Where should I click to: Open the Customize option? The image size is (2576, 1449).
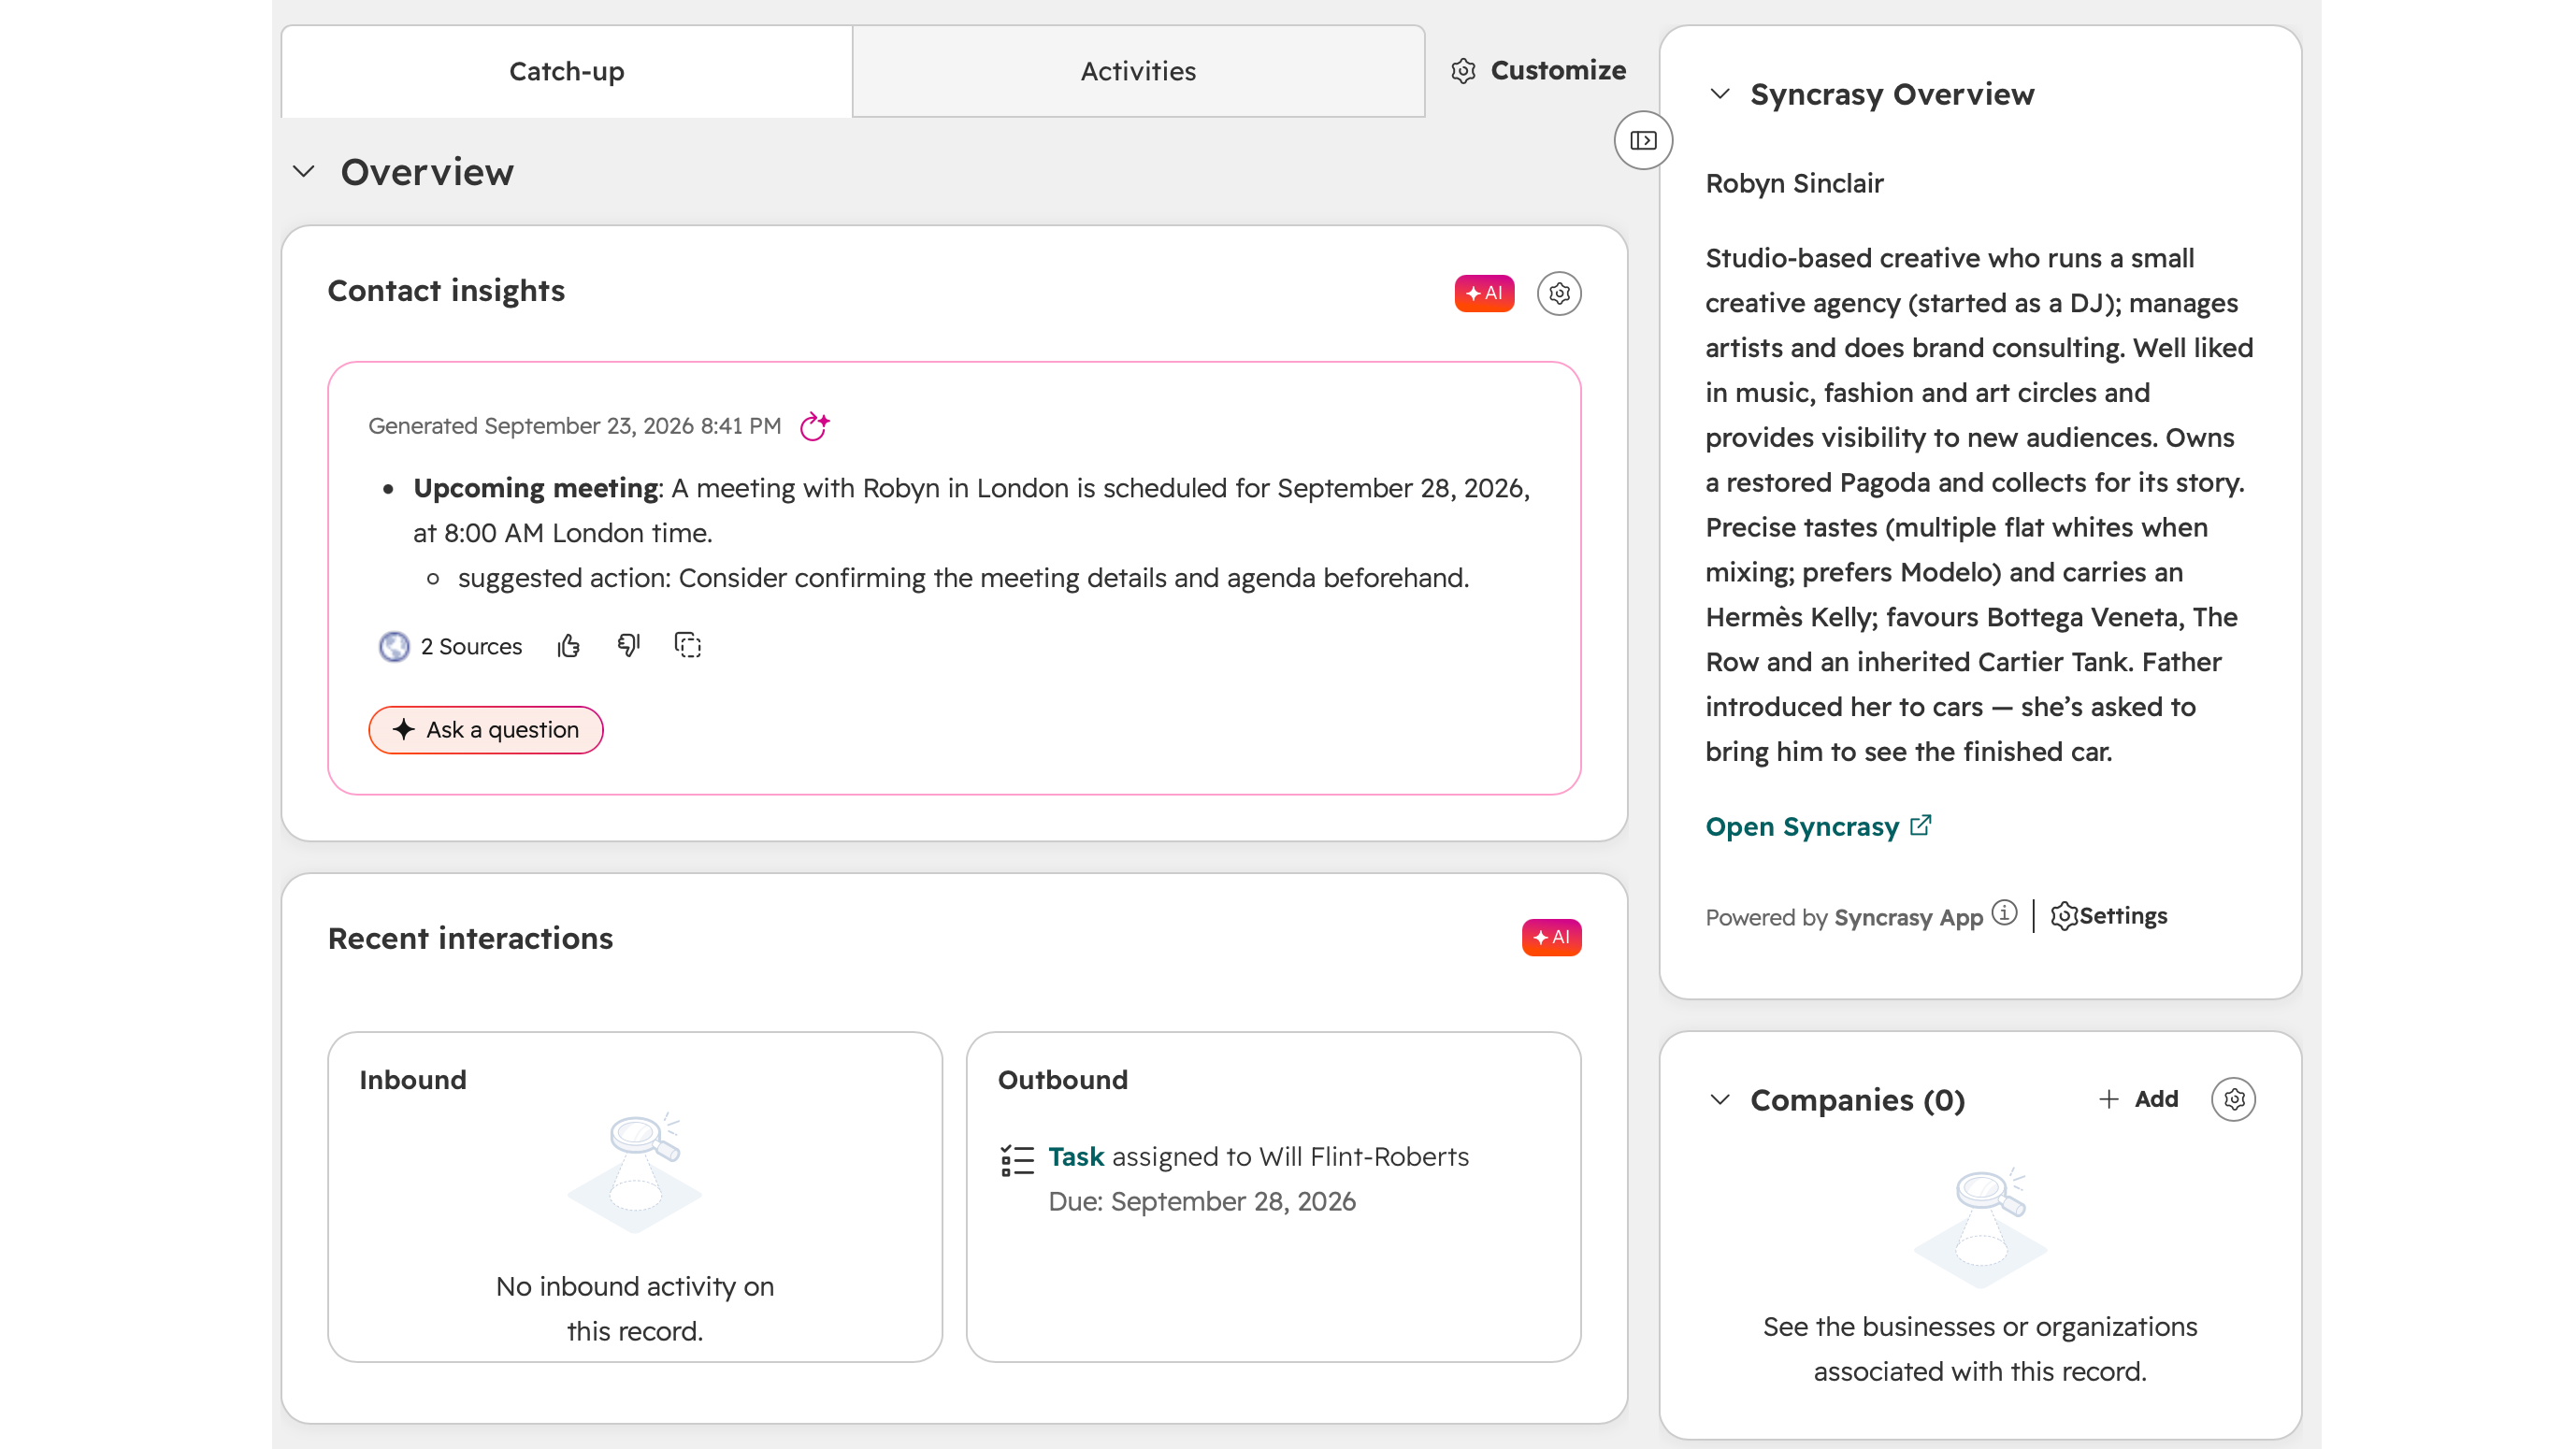pos(1538,71)
